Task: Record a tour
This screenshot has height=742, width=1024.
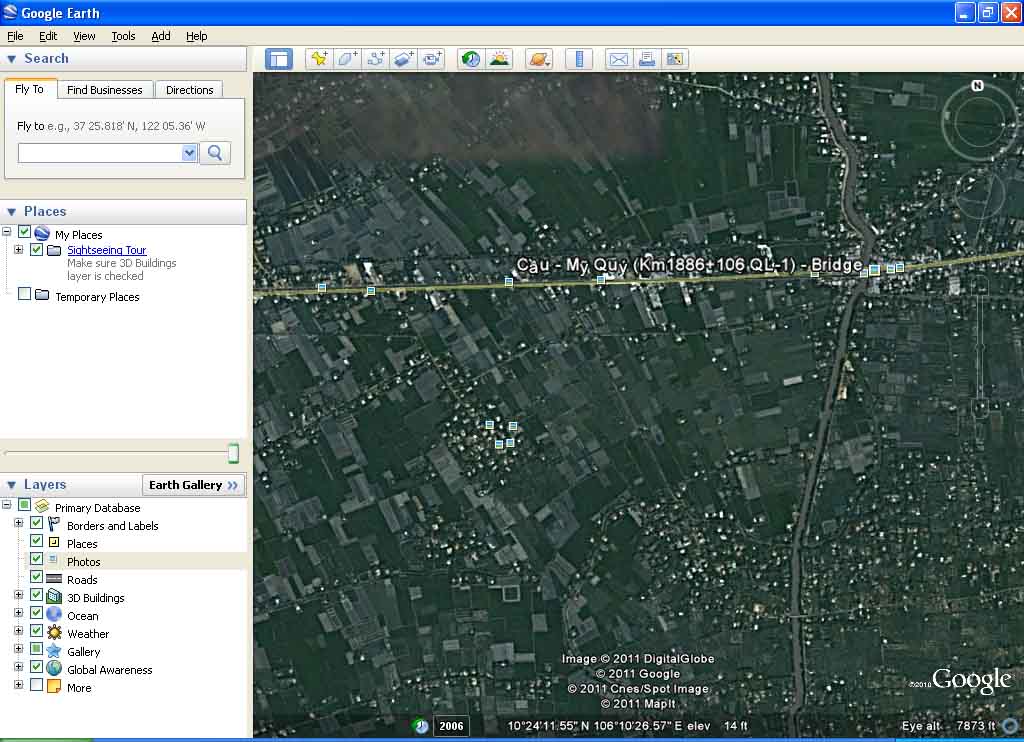Action: coord(432,59)
